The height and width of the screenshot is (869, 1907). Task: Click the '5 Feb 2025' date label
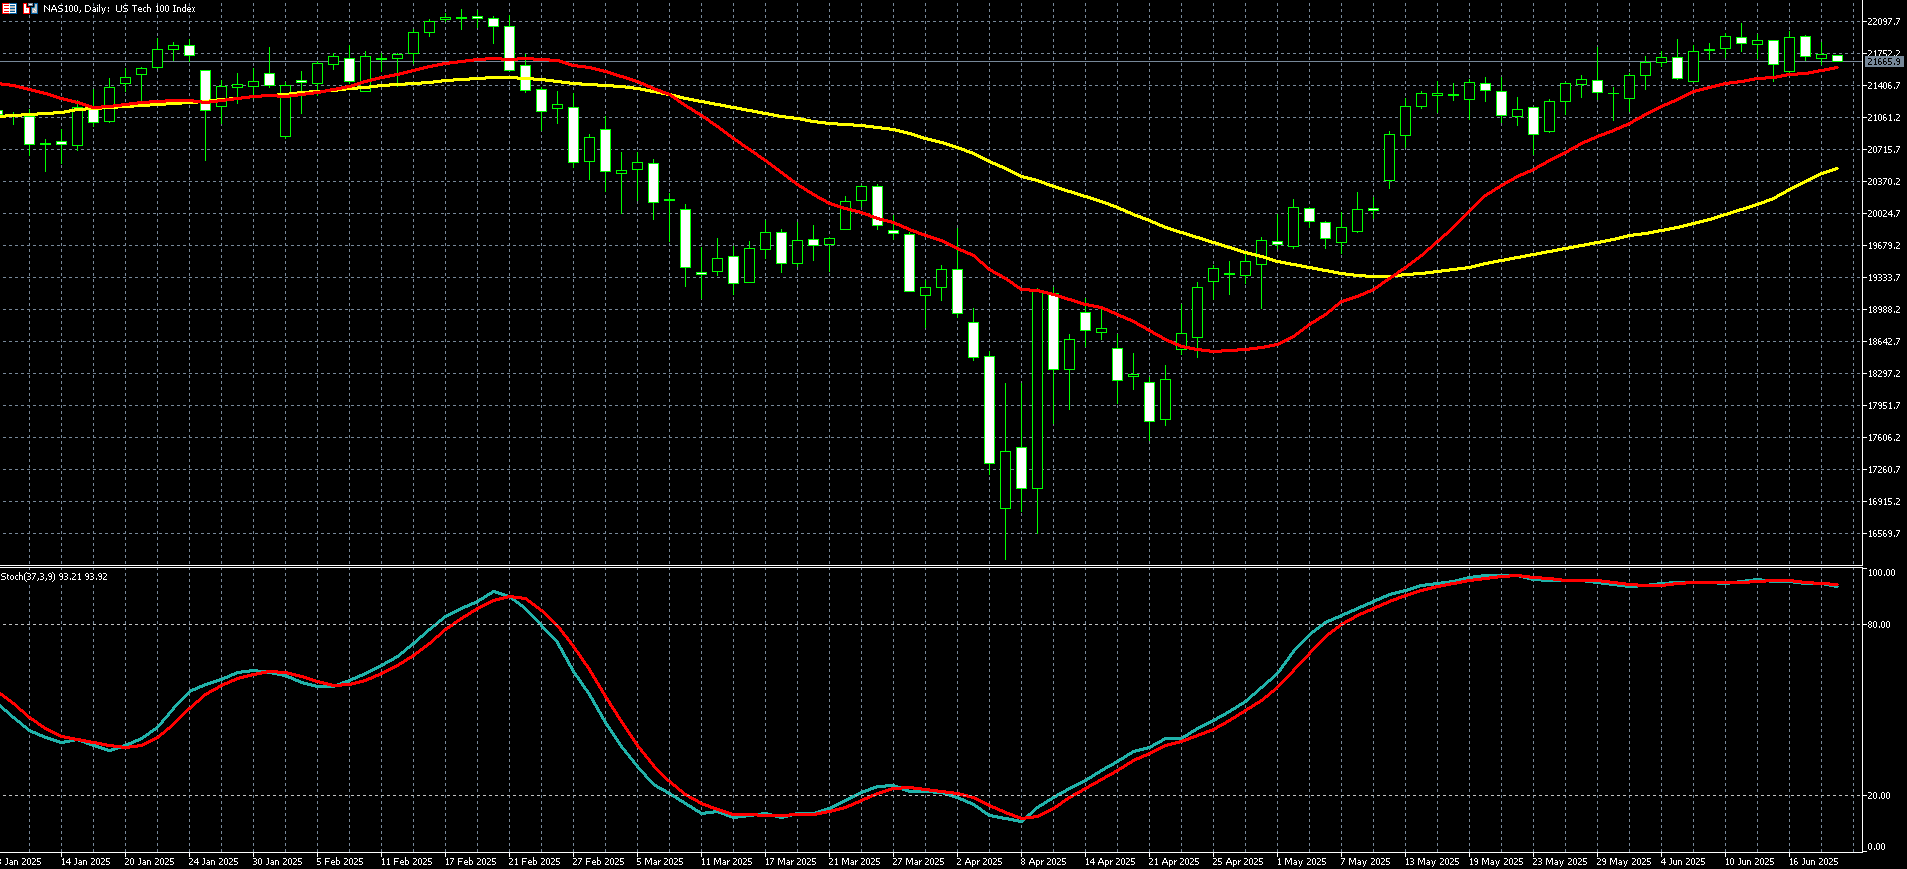(x=340, y=861)
